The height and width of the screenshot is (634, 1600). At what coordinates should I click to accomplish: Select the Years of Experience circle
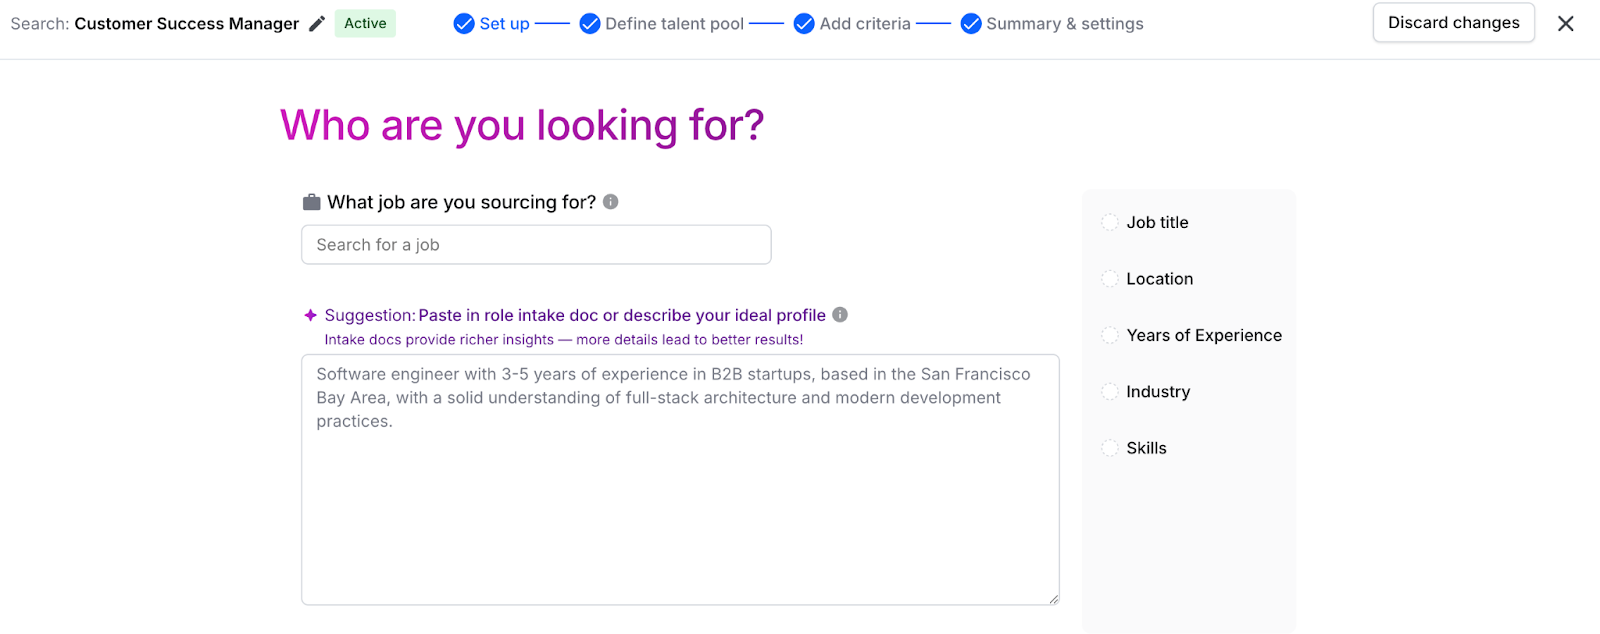(x=1110, y=335)
